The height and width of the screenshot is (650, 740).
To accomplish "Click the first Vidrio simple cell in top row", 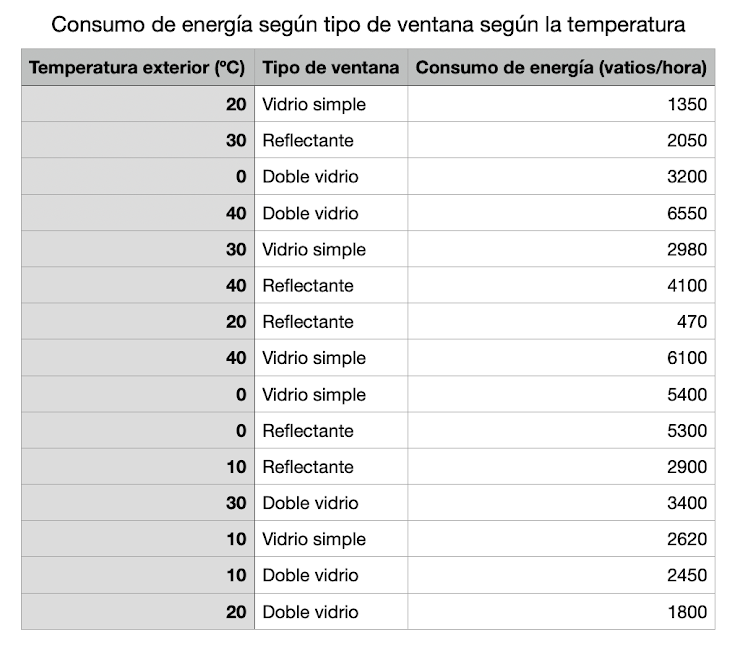I will click(331, 104).
